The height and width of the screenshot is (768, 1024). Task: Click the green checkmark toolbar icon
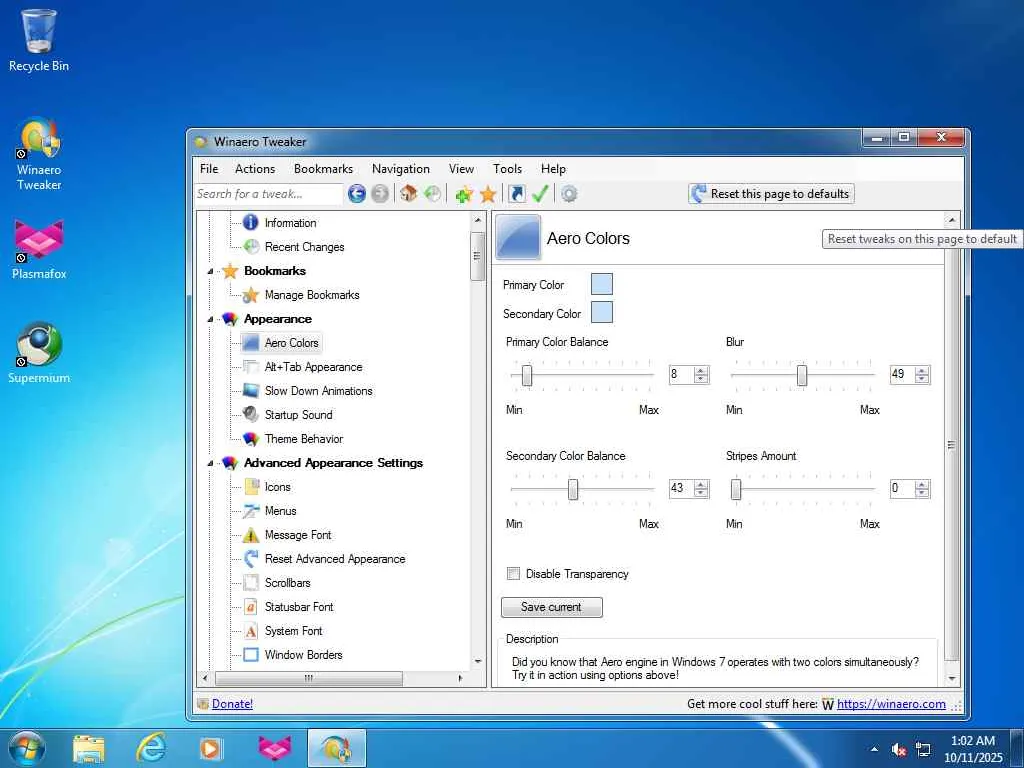(x=540, y=194)
